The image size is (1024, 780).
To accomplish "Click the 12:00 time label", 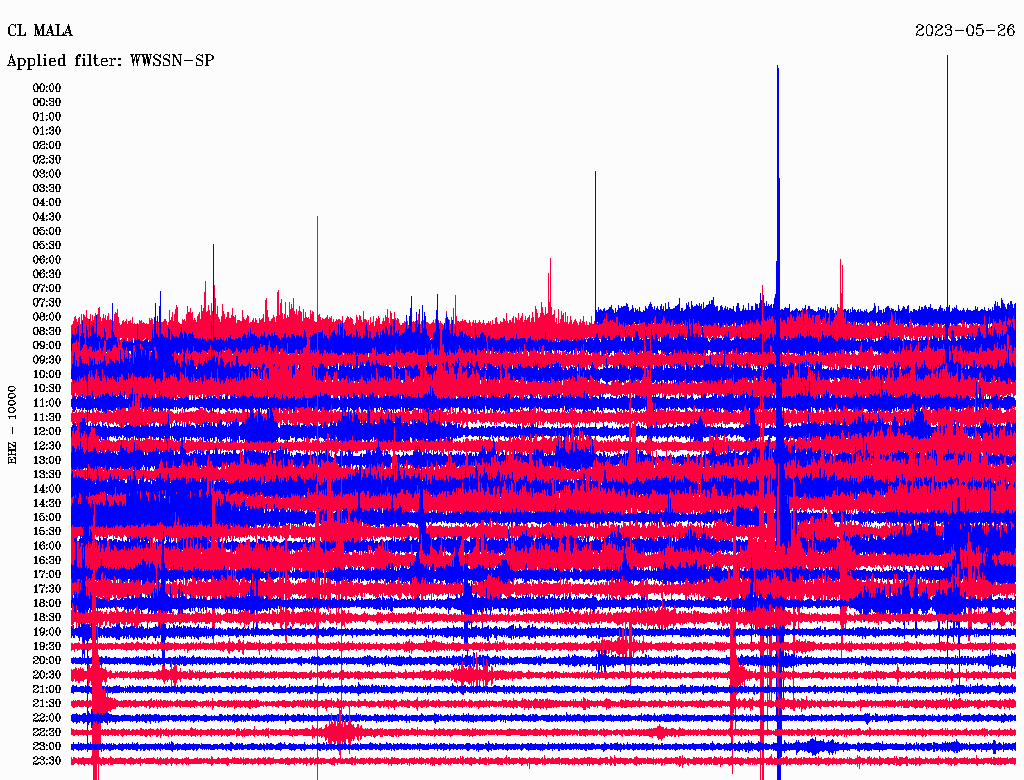I will (x=47, y=431).
